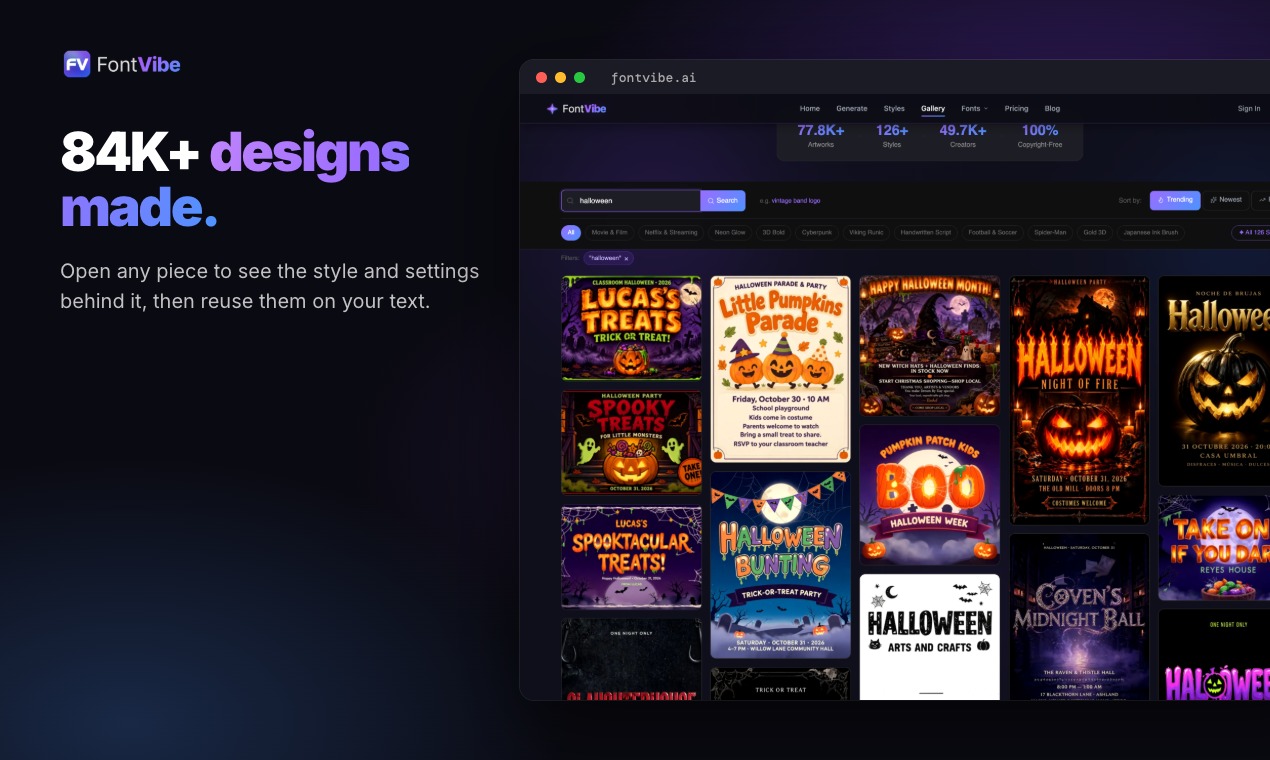Open the Spooktacular Treats design
This screenshot has width=1270, height=760.
[x=631, y=557]
